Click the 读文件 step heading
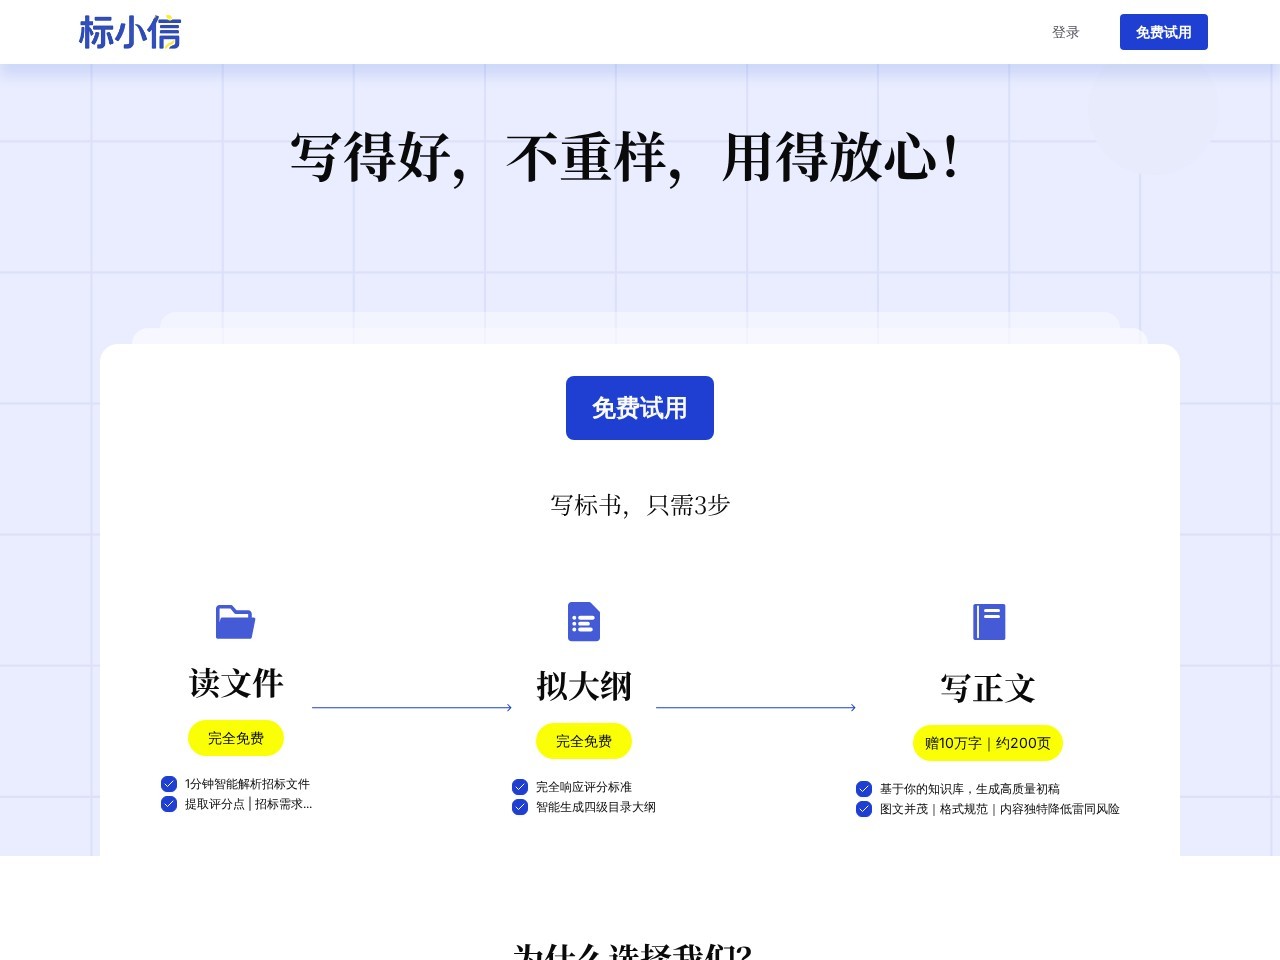 click(x=236, y=683)
